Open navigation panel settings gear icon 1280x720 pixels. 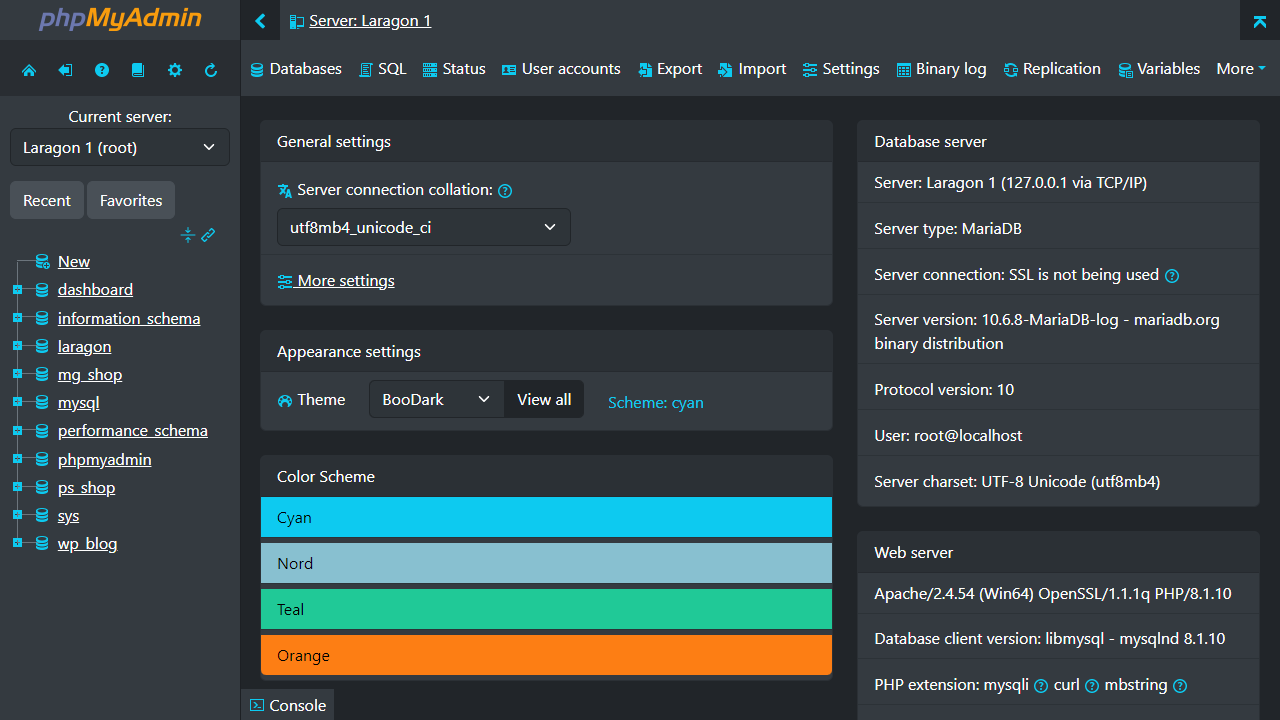[174, 68]
